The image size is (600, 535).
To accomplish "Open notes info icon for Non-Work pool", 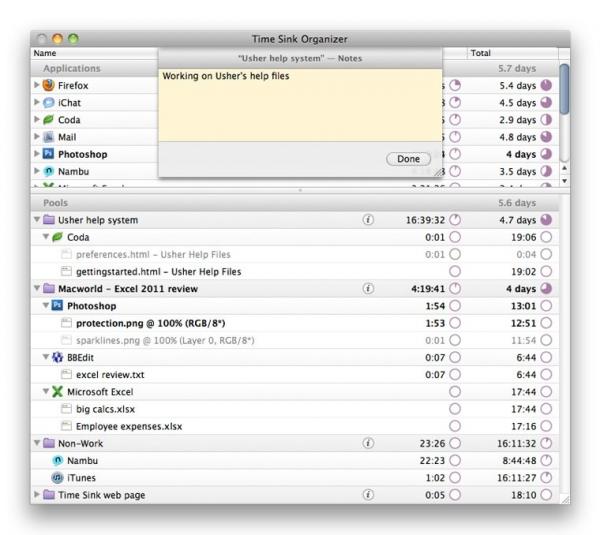I will tap(368, 443).
